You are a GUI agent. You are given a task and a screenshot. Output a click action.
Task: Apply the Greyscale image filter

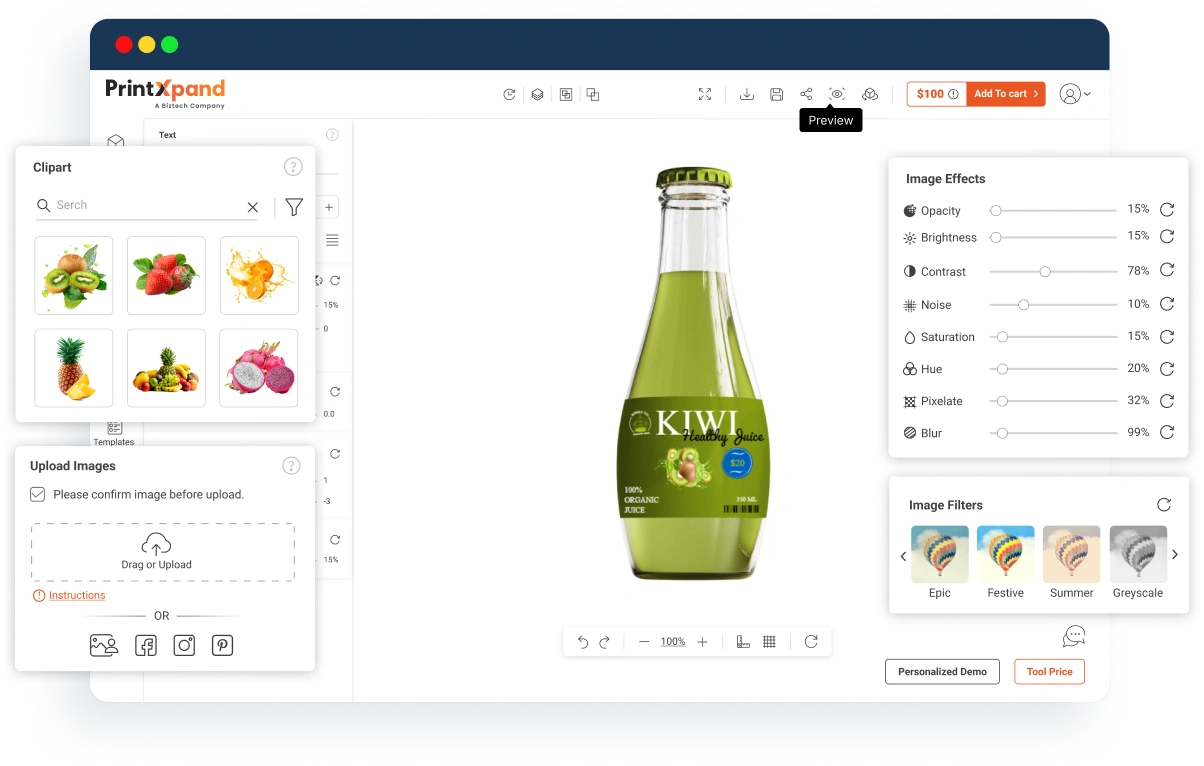point(1138,555)
